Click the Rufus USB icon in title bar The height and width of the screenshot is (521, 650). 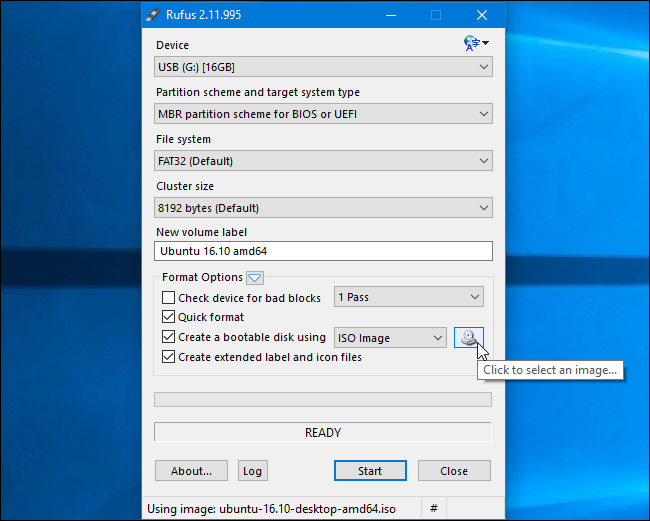click(x=153, y=15)
